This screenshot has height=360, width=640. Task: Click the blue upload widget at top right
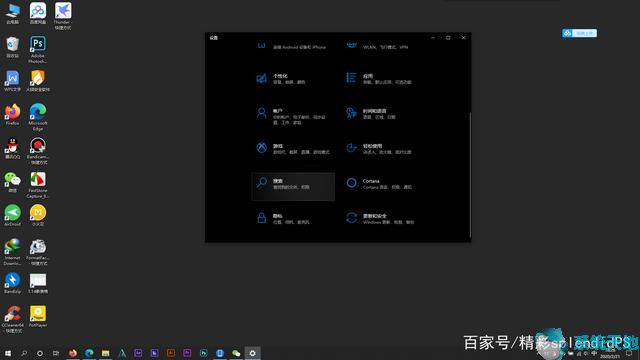coord(579,33)
